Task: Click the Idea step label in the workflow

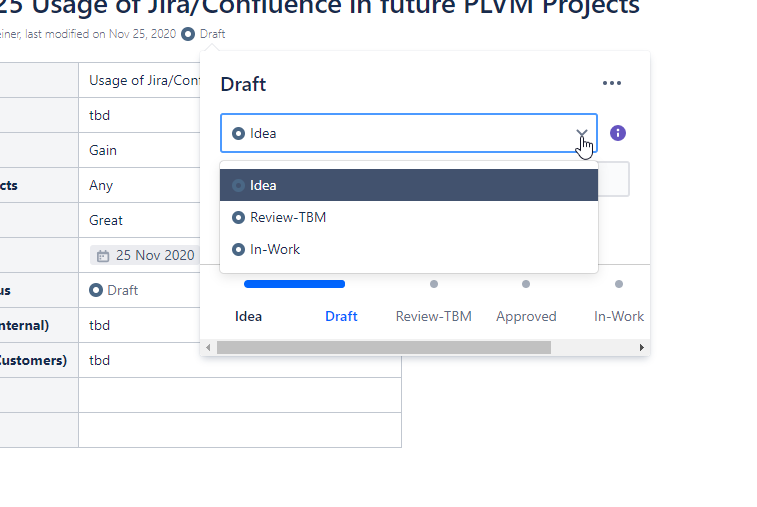Action: (248, 316)
